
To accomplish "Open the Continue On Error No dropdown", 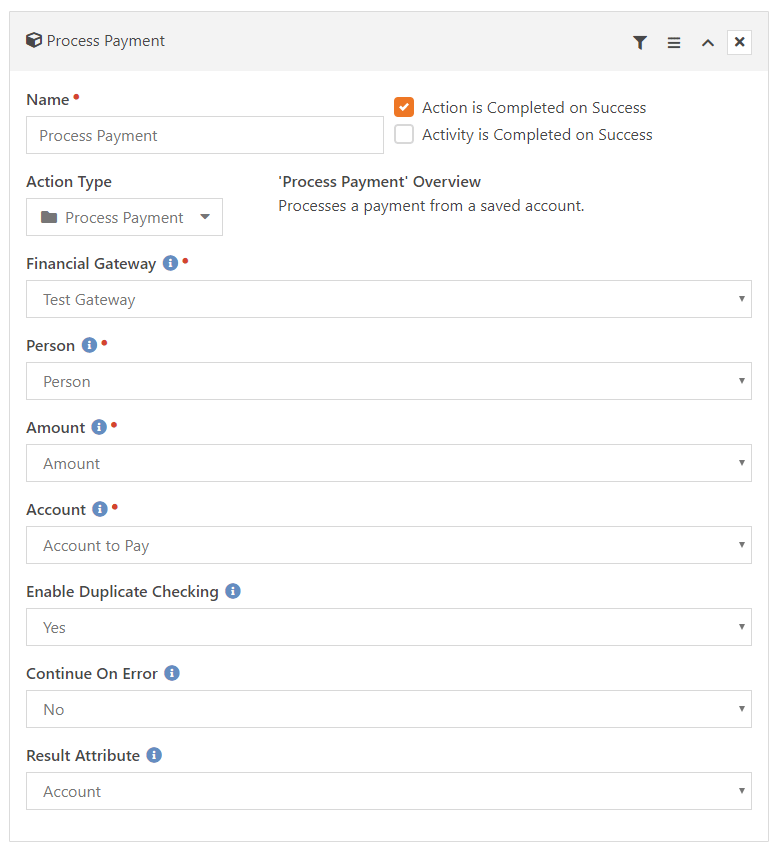I will (389, 709).
